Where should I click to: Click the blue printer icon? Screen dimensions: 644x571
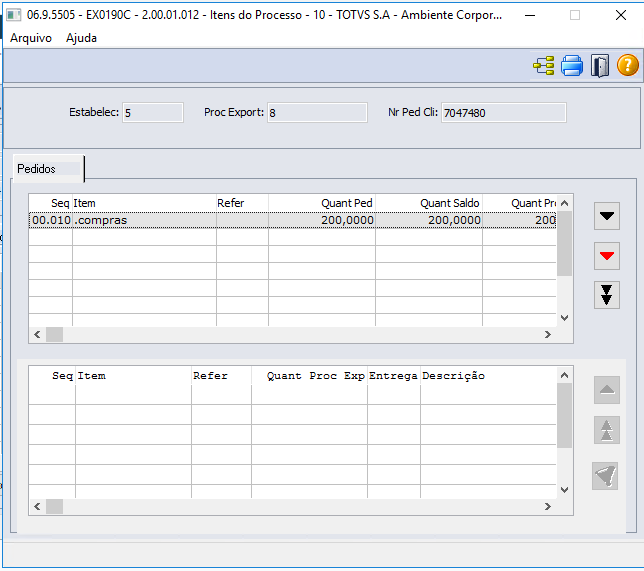click(572, 66)
